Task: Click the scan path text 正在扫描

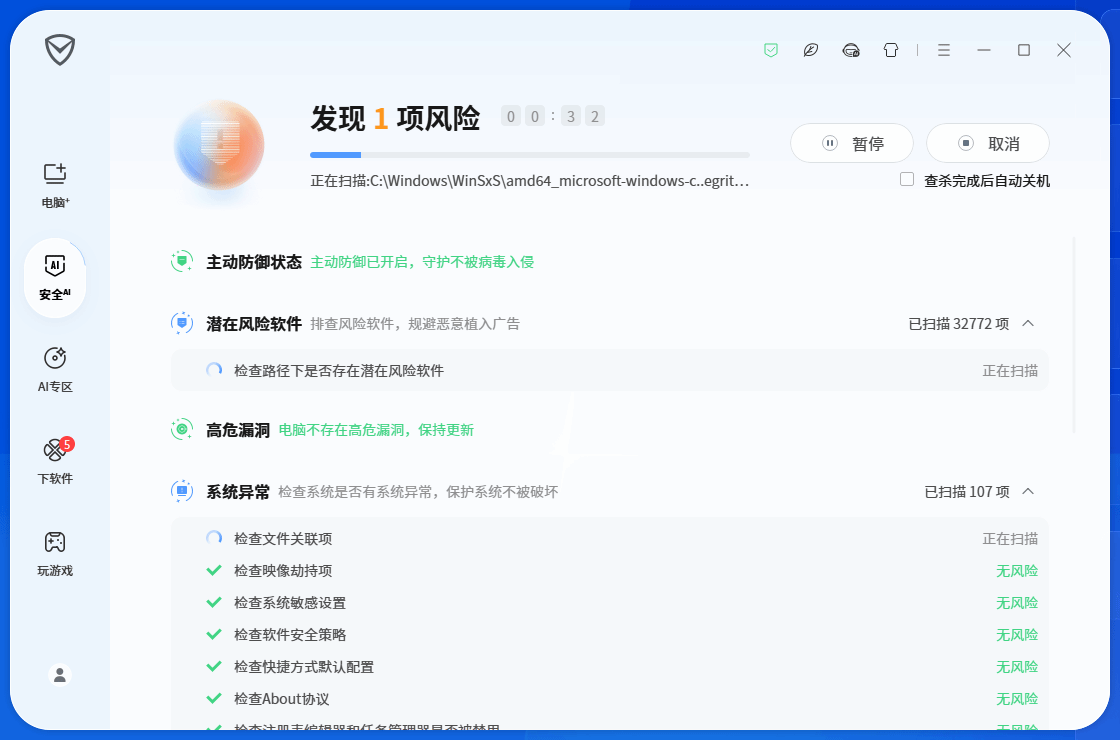Action: 529,181
